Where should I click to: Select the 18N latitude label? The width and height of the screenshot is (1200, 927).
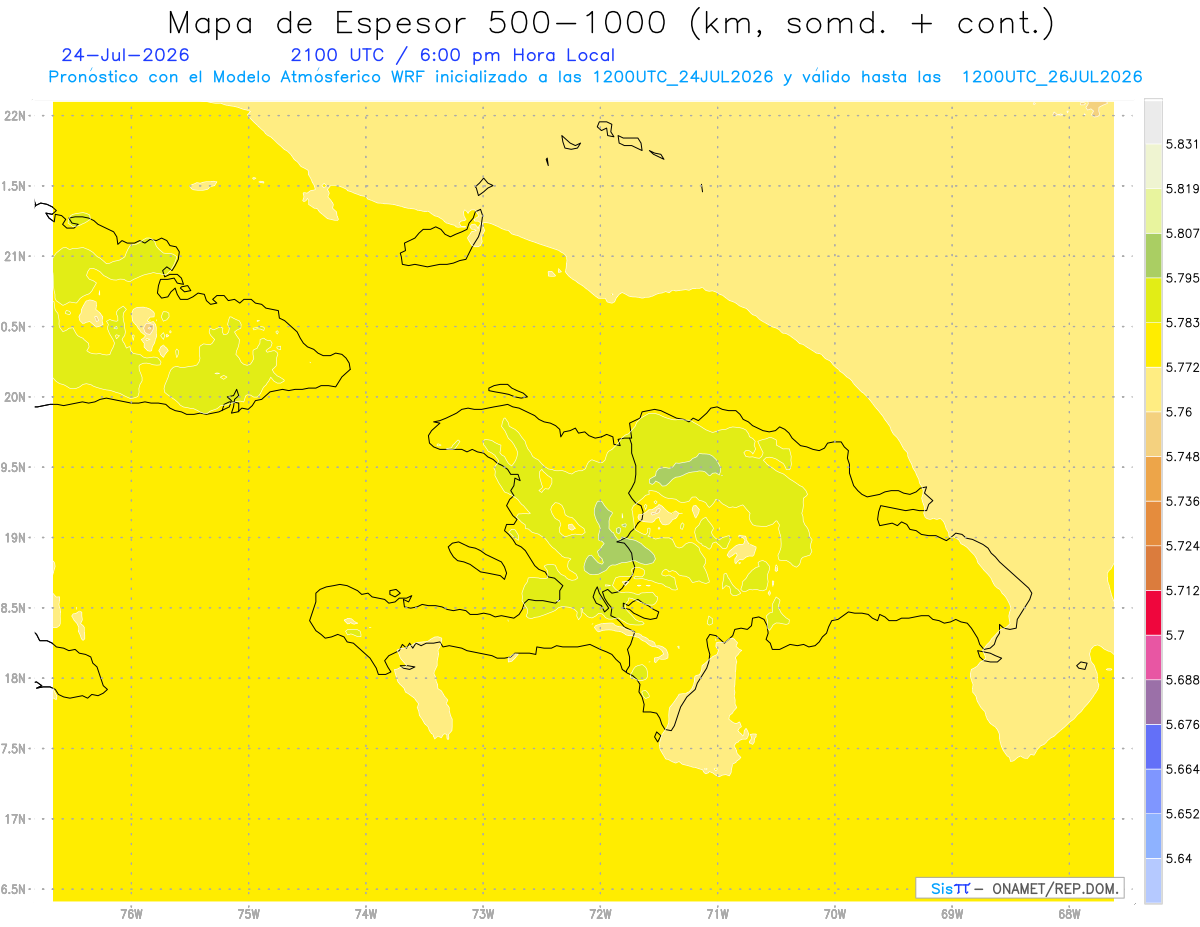tap(16, 679)
